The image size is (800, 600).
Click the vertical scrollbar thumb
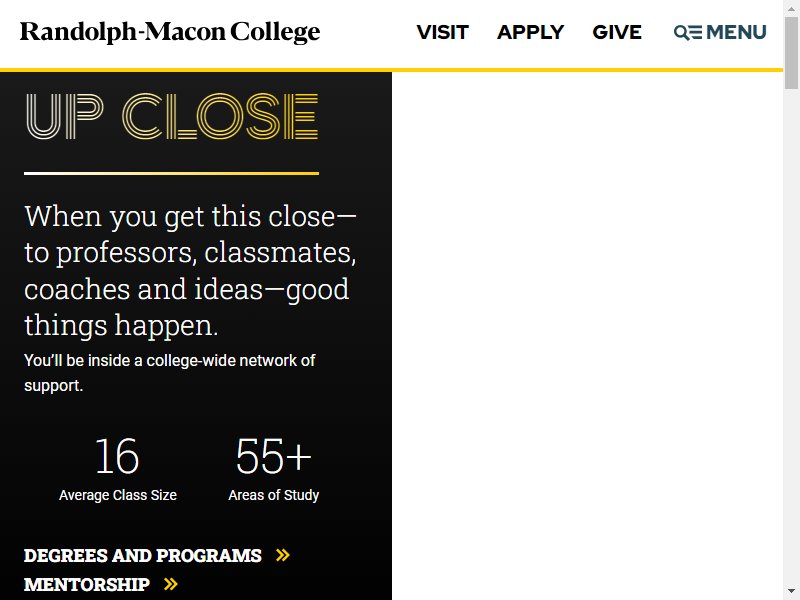coord(791,53)
